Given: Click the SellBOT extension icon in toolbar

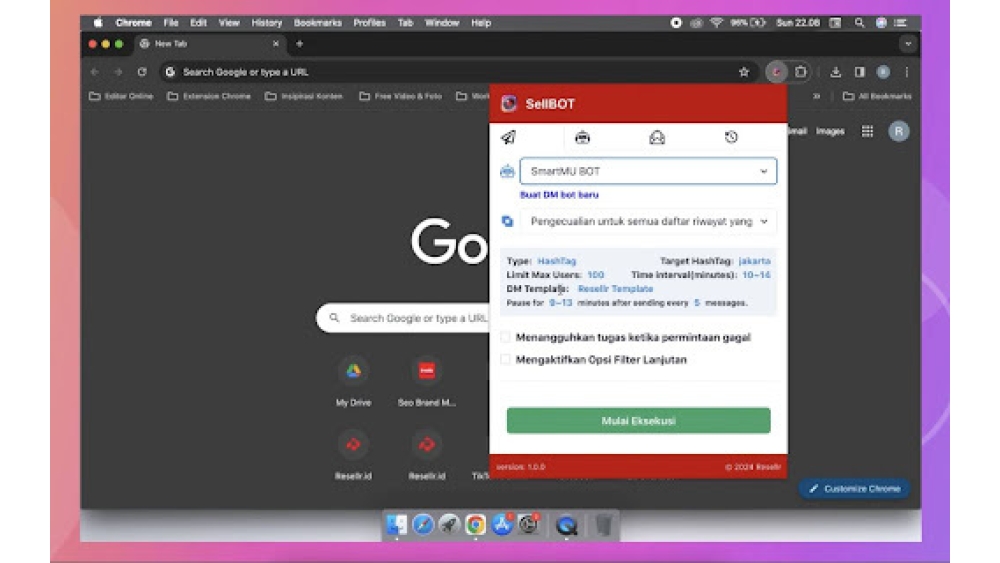Looking at the screenshot, I should coord(776,72).
